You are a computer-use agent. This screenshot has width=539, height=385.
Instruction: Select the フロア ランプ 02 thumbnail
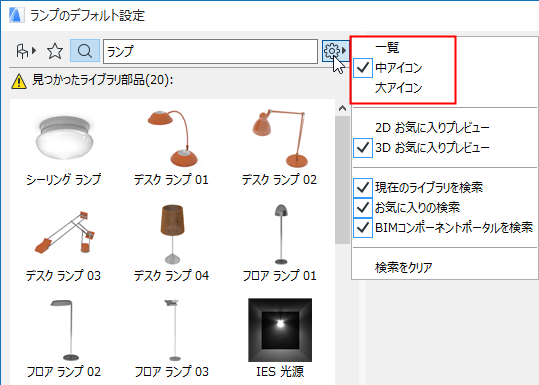coord(64,330)
